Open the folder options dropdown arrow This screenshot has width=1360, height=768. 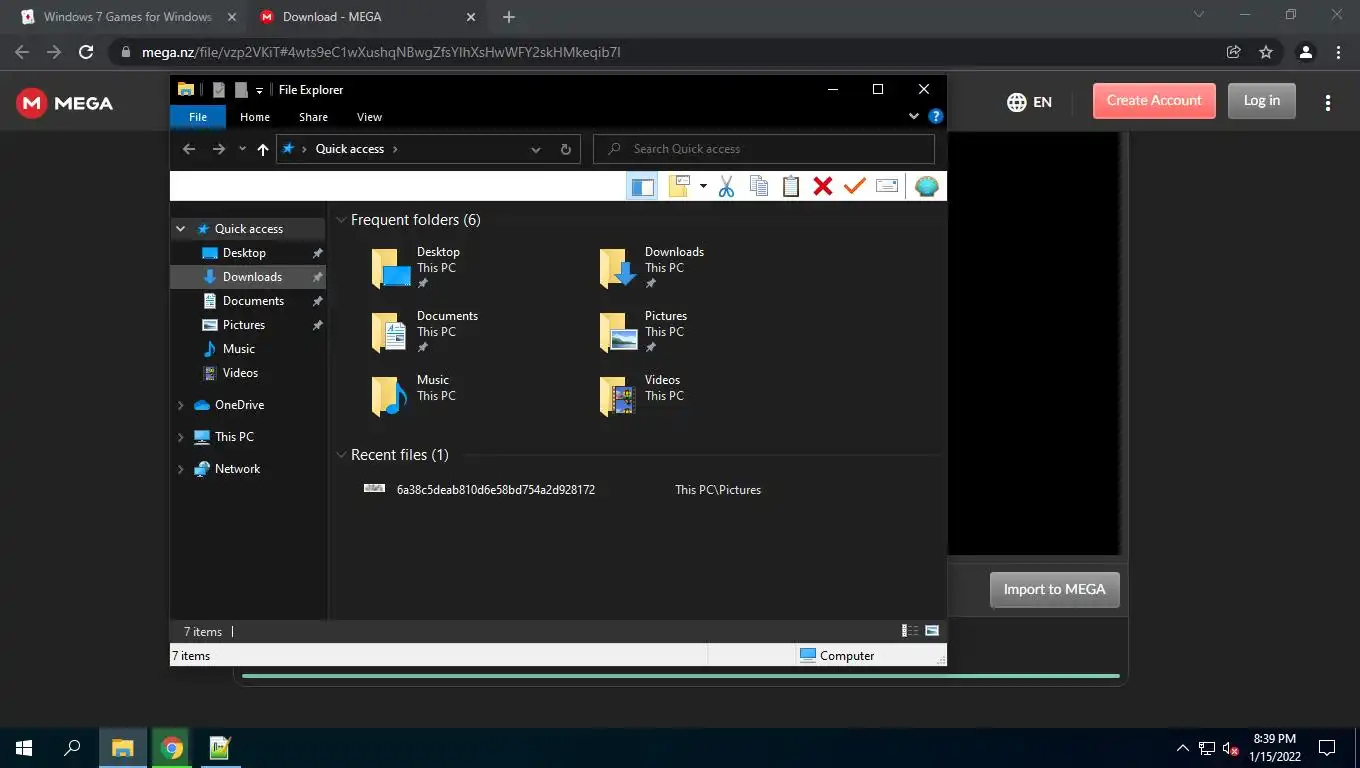coord(703,186)
